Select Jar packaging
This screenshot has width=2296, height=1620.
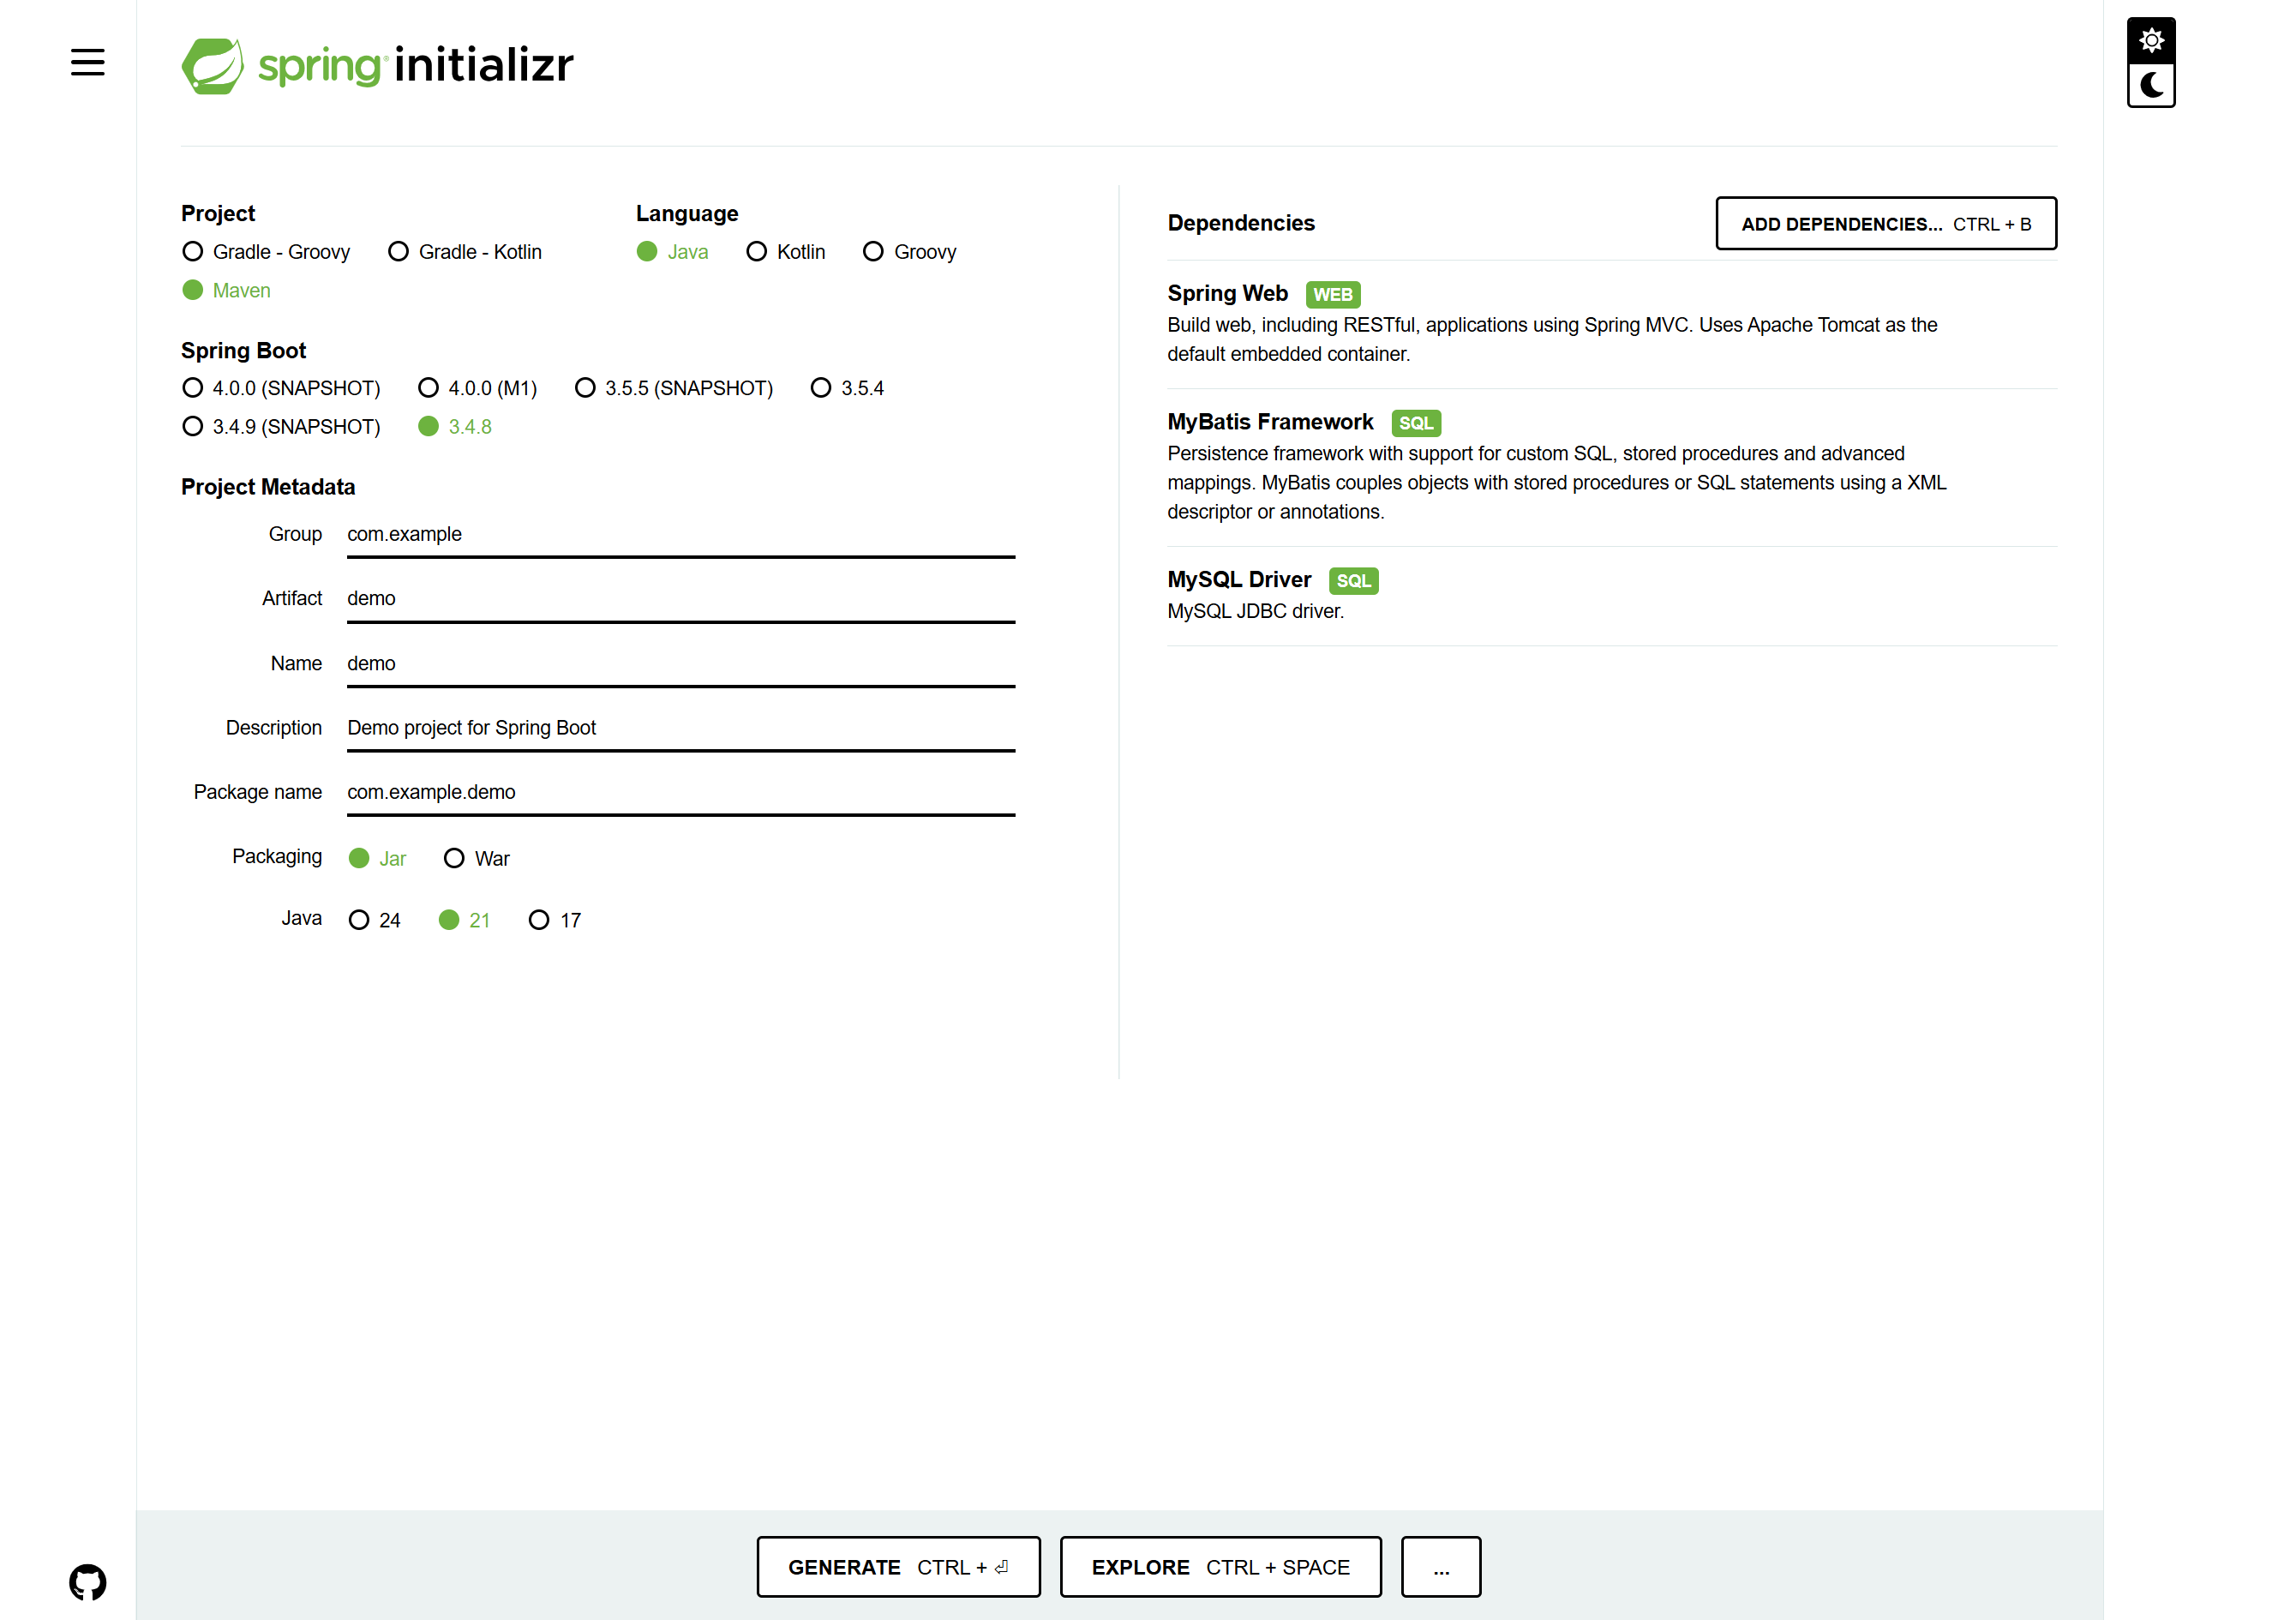[378, 858]
